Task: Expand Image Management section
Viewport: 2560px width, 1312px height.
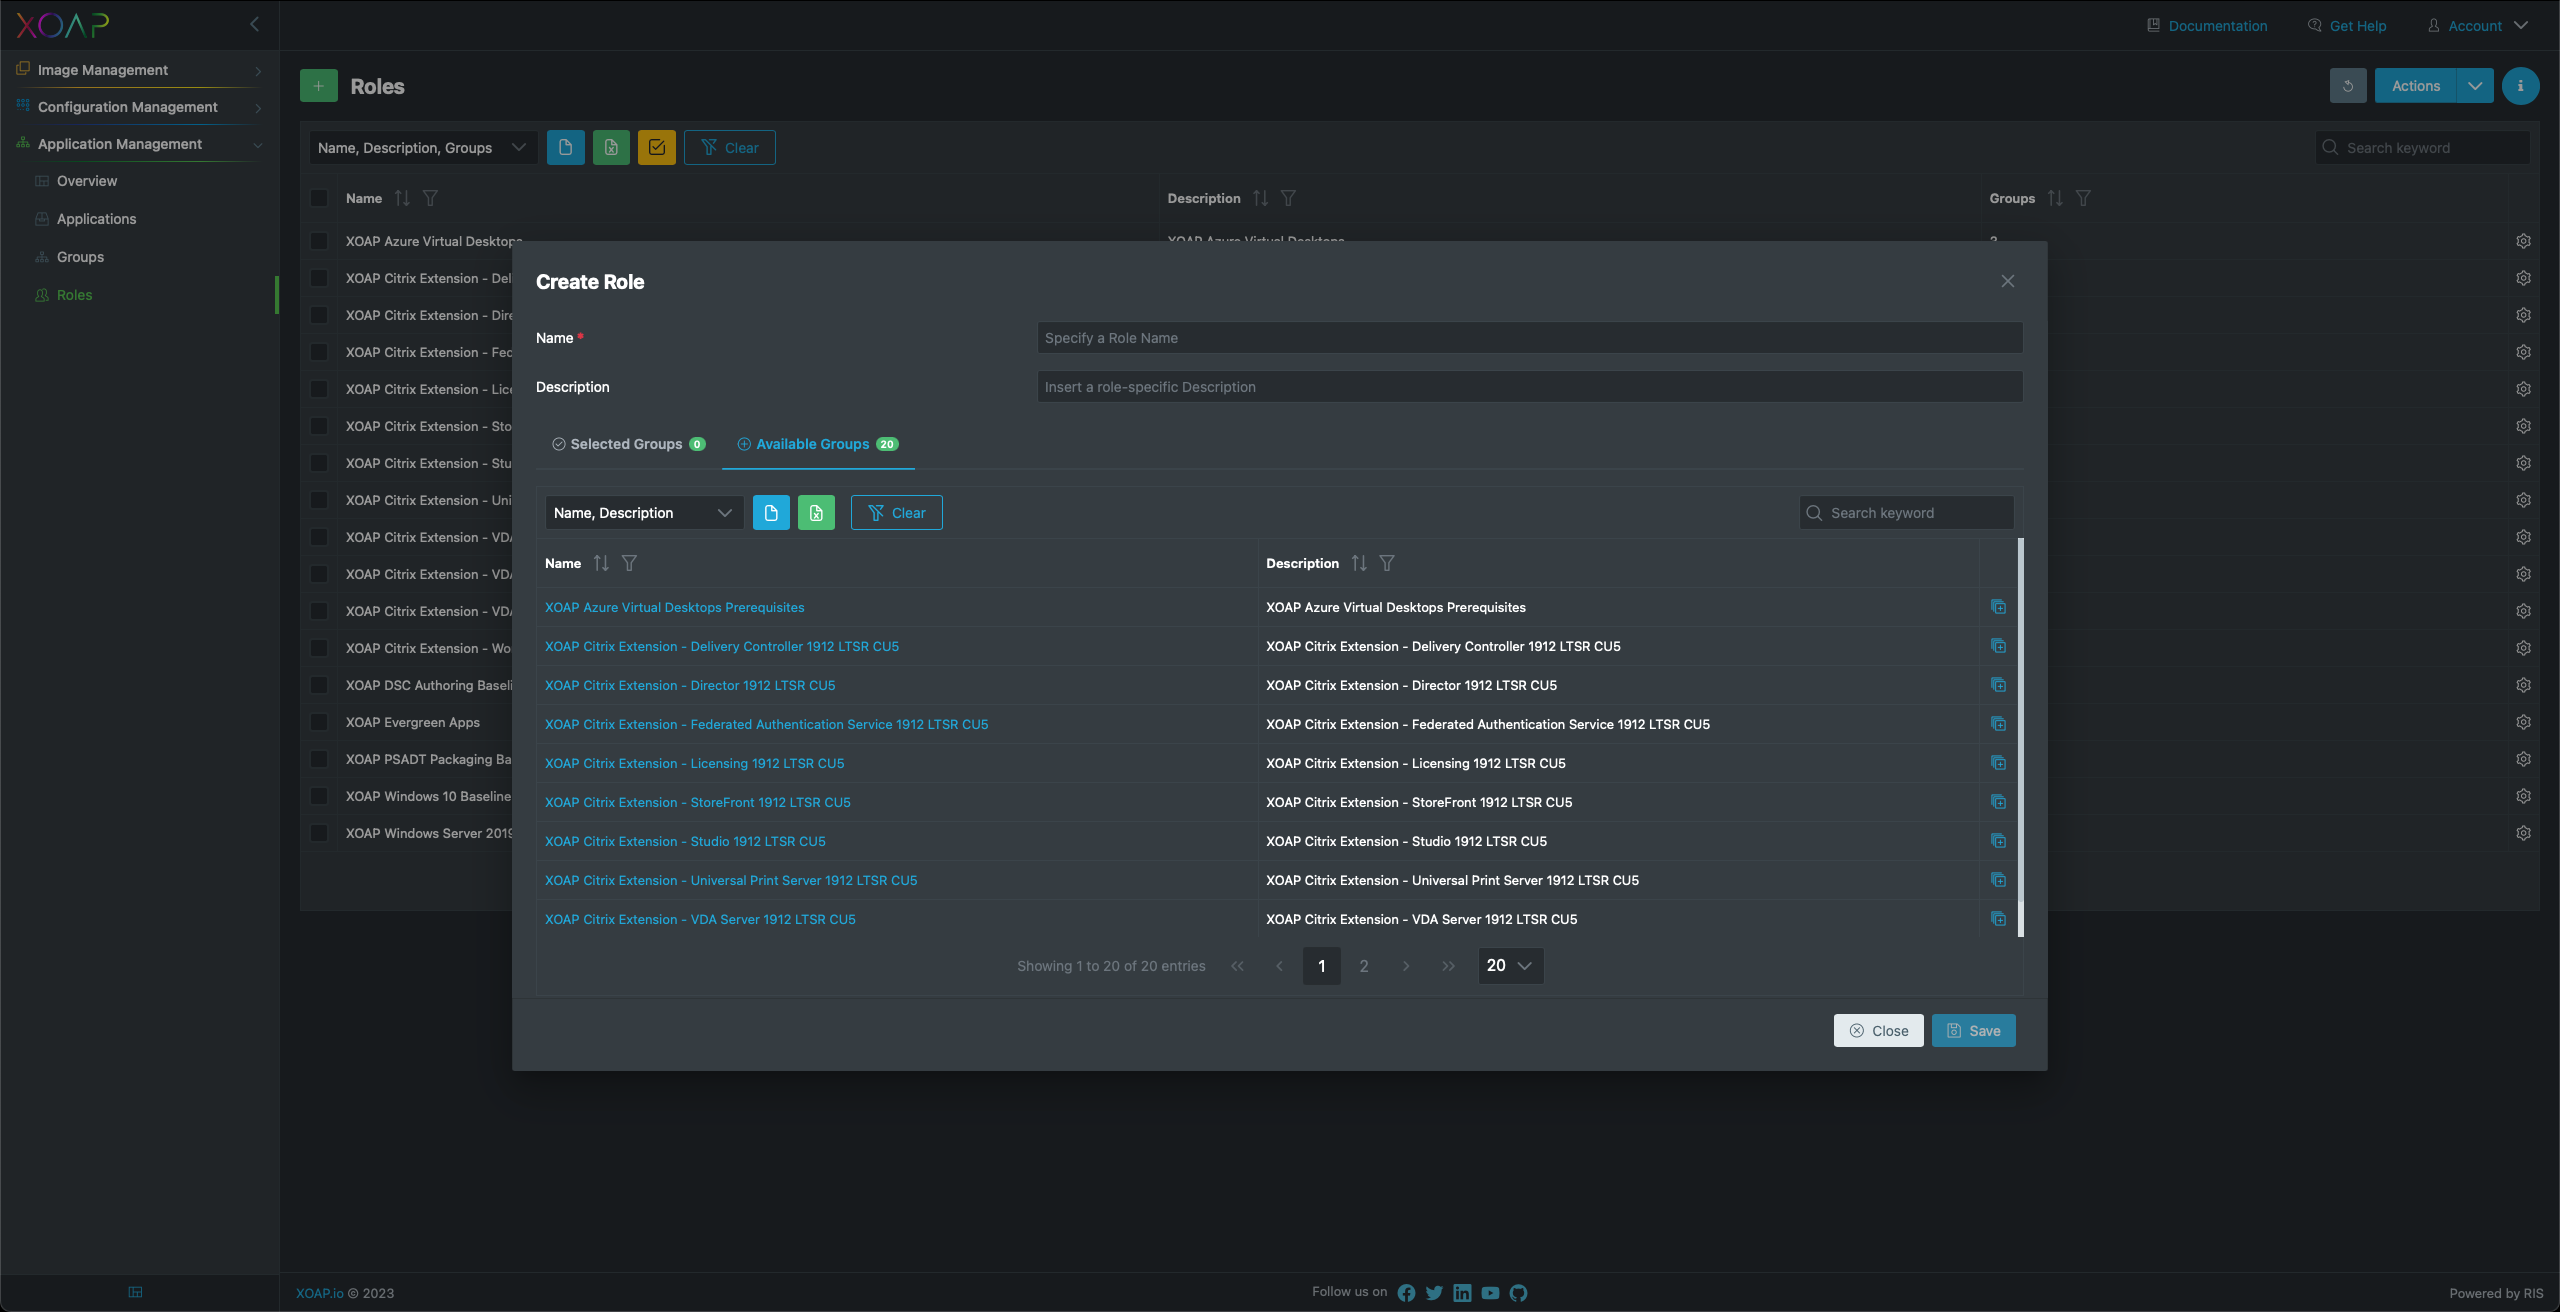Action: coord(139,70)
